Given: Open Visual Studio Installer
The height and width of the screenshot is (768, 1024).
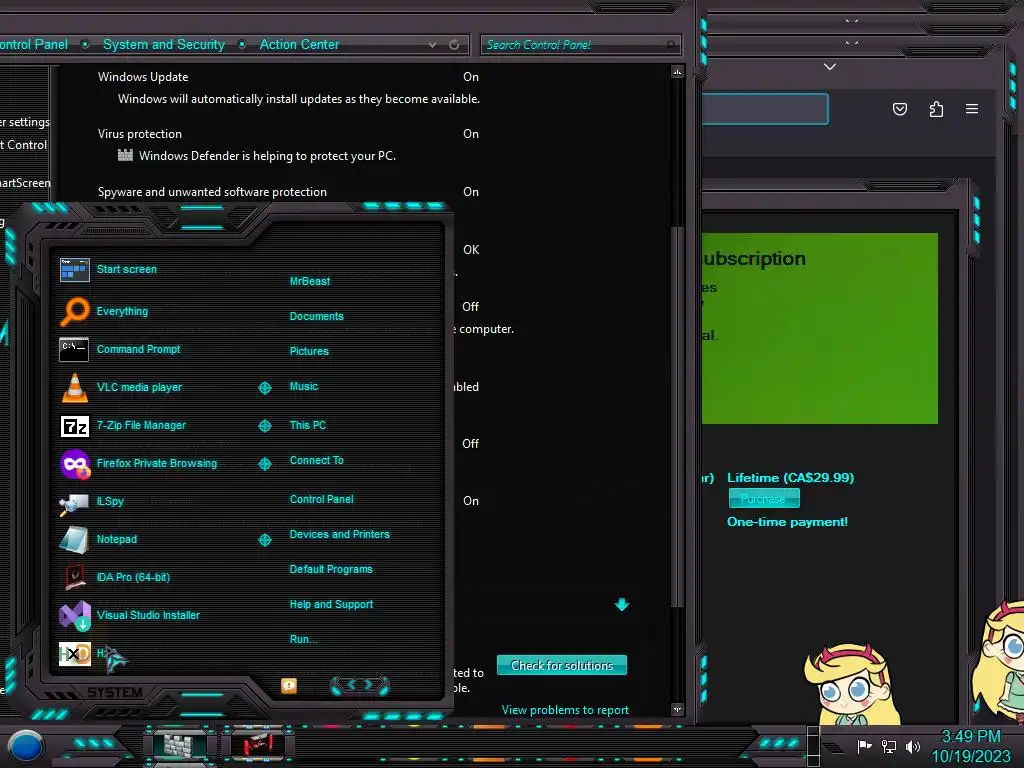Looking at the screenshot, I should point(129,615).
